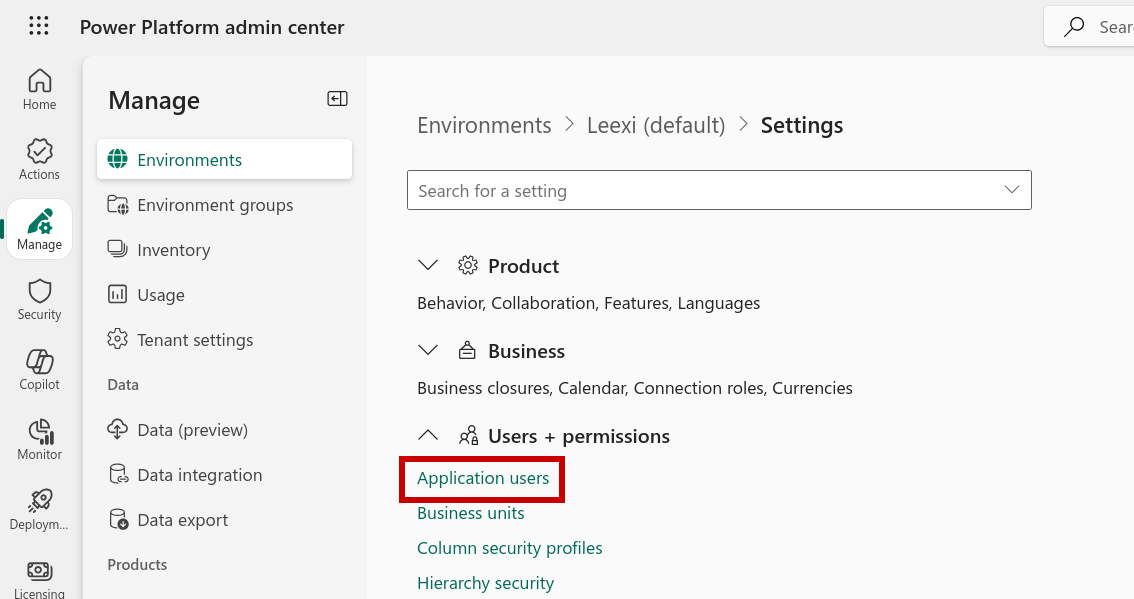Go to Home in left rail
Image resolution: width=1134 pixels, height=599 pixels.
pyautogui.click(x=39, y=90)
